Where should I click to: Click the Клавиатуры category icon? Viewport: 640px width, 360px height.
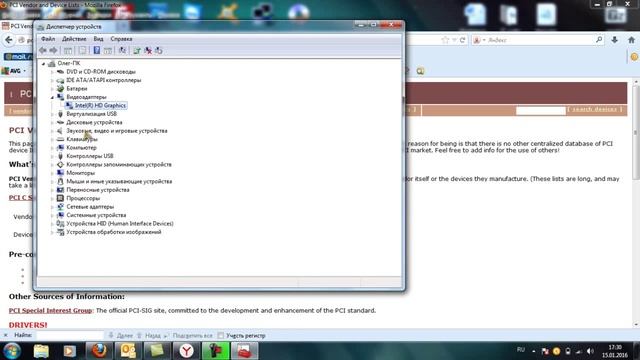pyautogui.click(x=60, y=139)
